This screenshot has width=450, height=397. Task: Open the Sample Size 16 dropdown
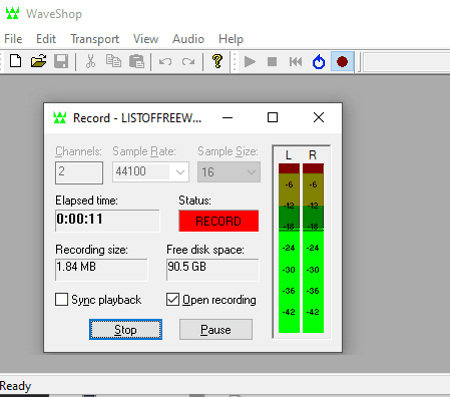[229, 172]
